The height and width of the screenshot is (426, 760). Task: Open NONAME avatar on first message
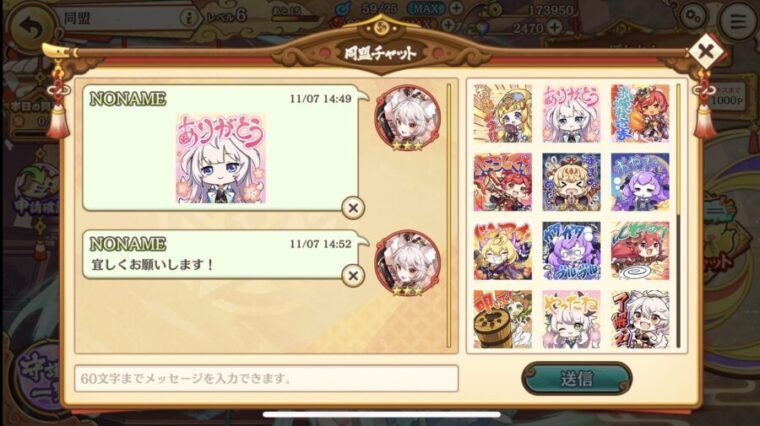408,118
